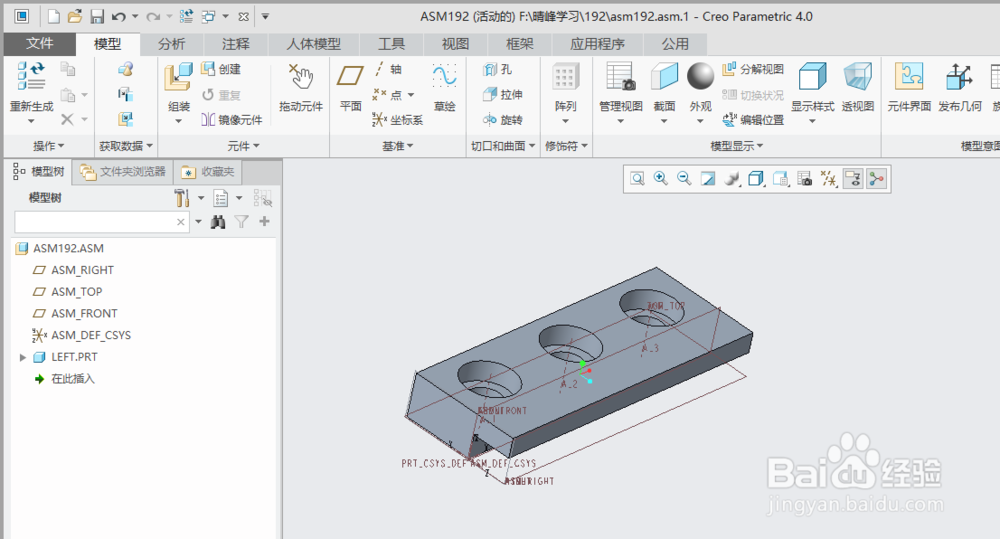
Task: Expand the 切口和曲面 group dropdown
Action: coord(503,146)
